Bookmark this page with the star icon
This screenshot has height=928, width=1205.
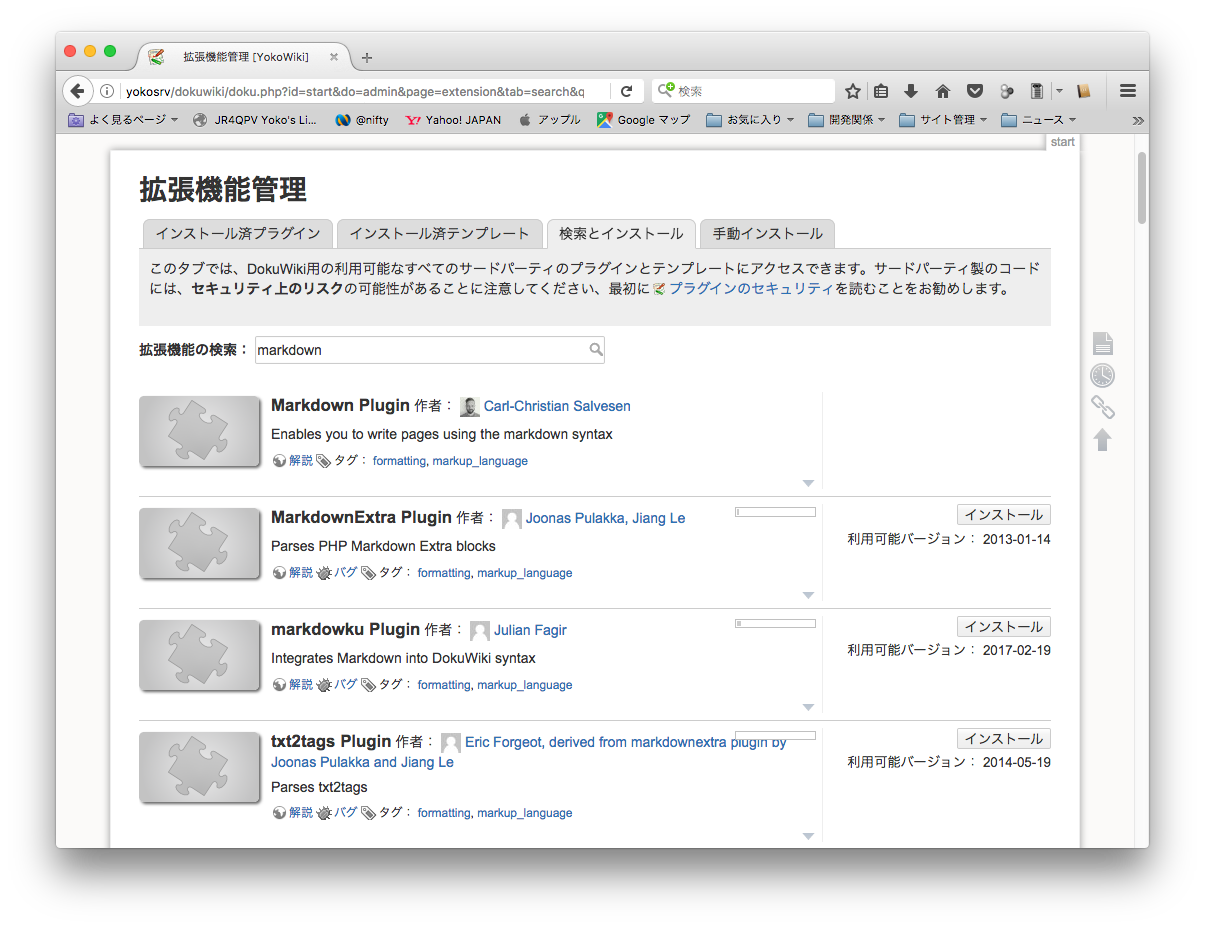point(853,91)
